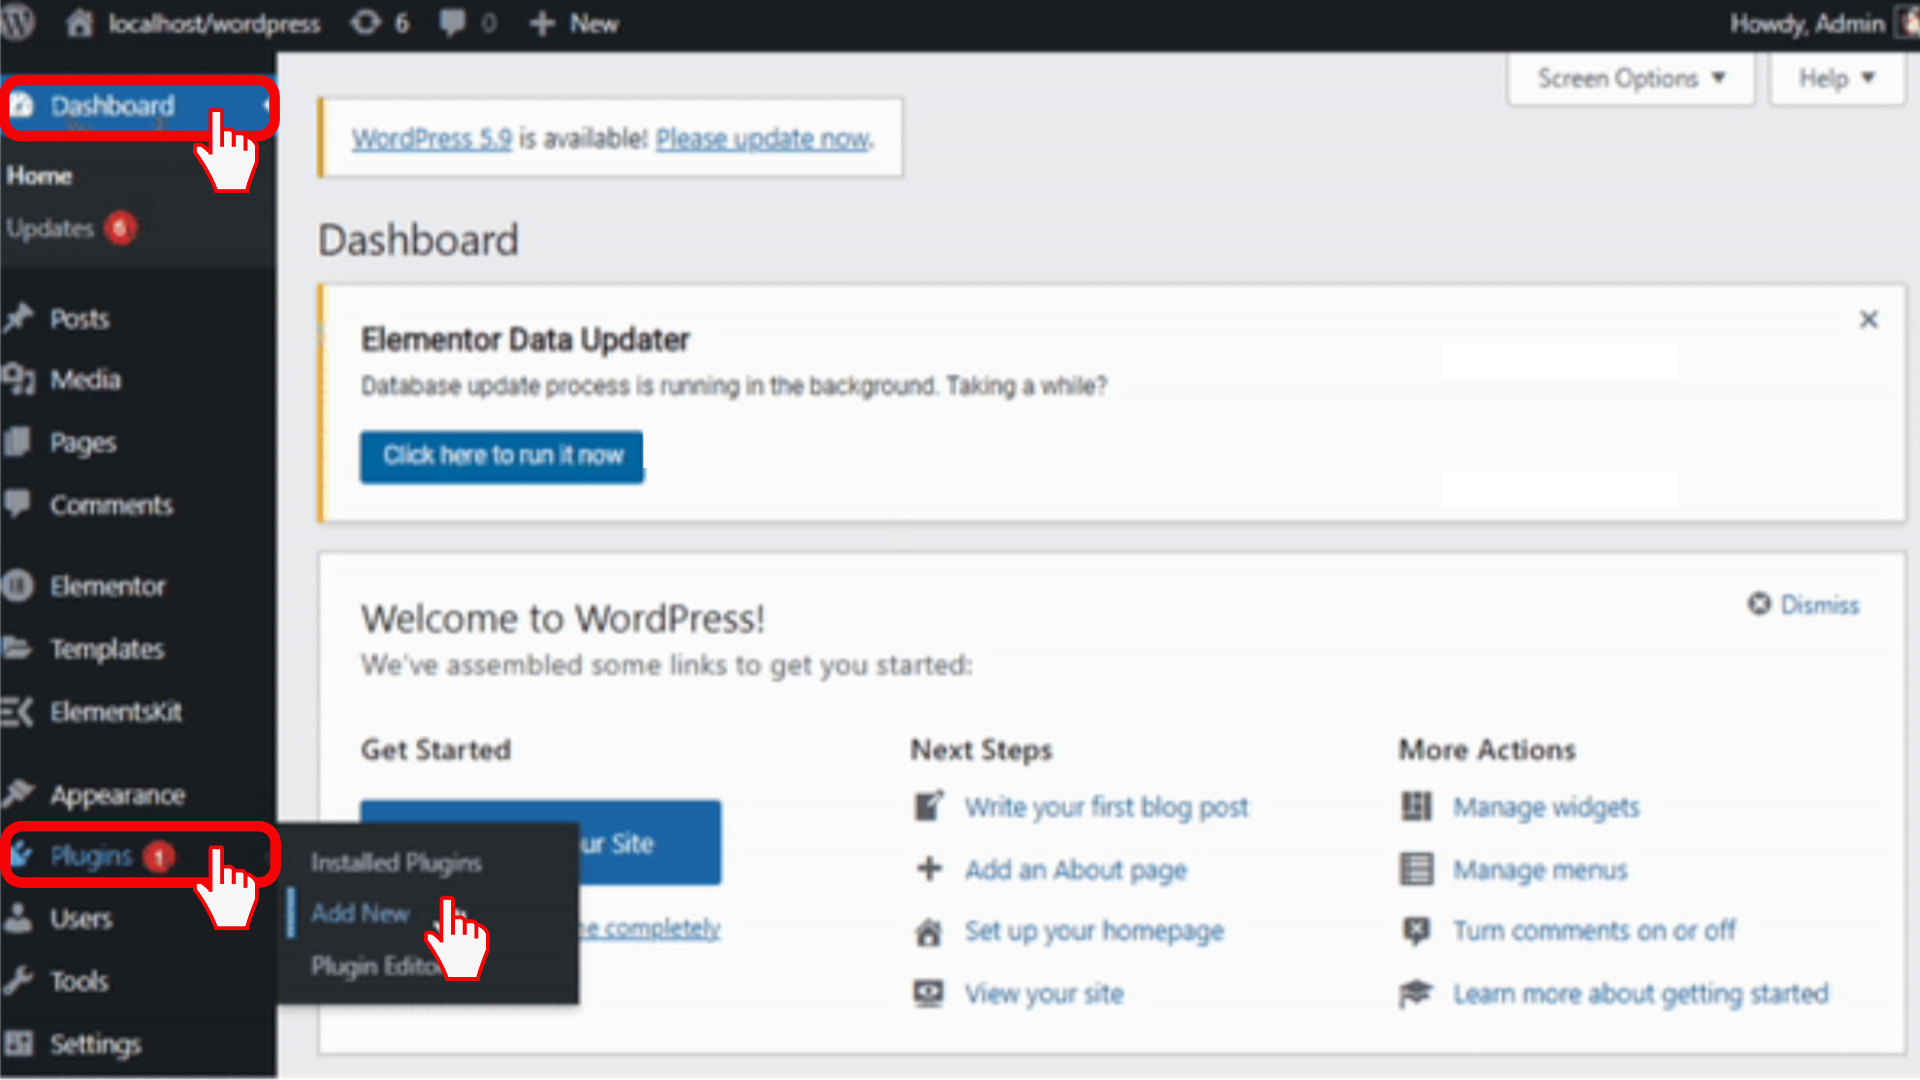Click the red Updates count badge 6

pyautogui.click(x=120, y=228)
